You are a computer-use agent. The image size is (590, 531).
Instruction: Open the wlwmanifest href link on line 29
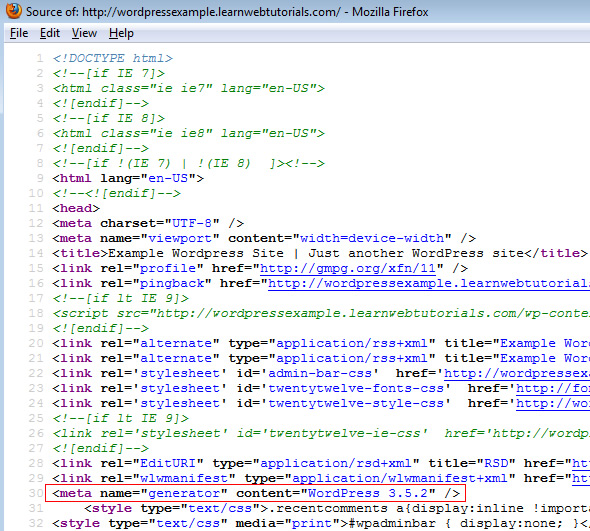point(581,478)
